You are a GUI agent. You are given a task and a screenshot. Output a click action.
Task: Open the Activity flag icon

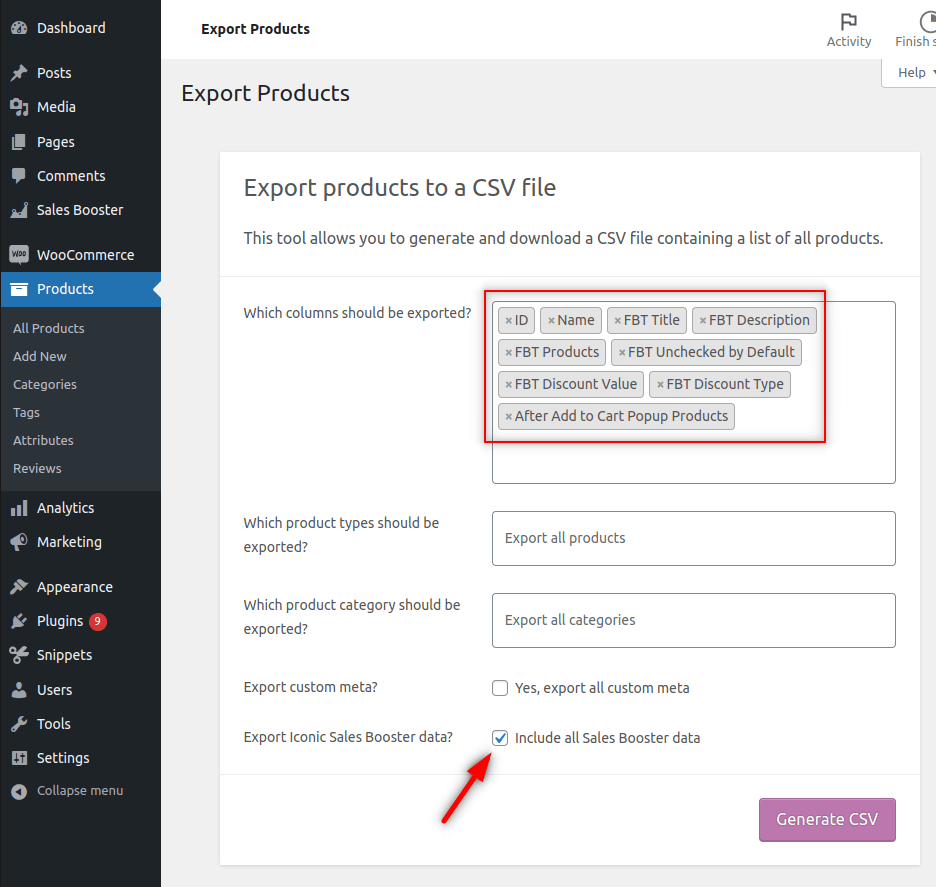click(849, 22)
